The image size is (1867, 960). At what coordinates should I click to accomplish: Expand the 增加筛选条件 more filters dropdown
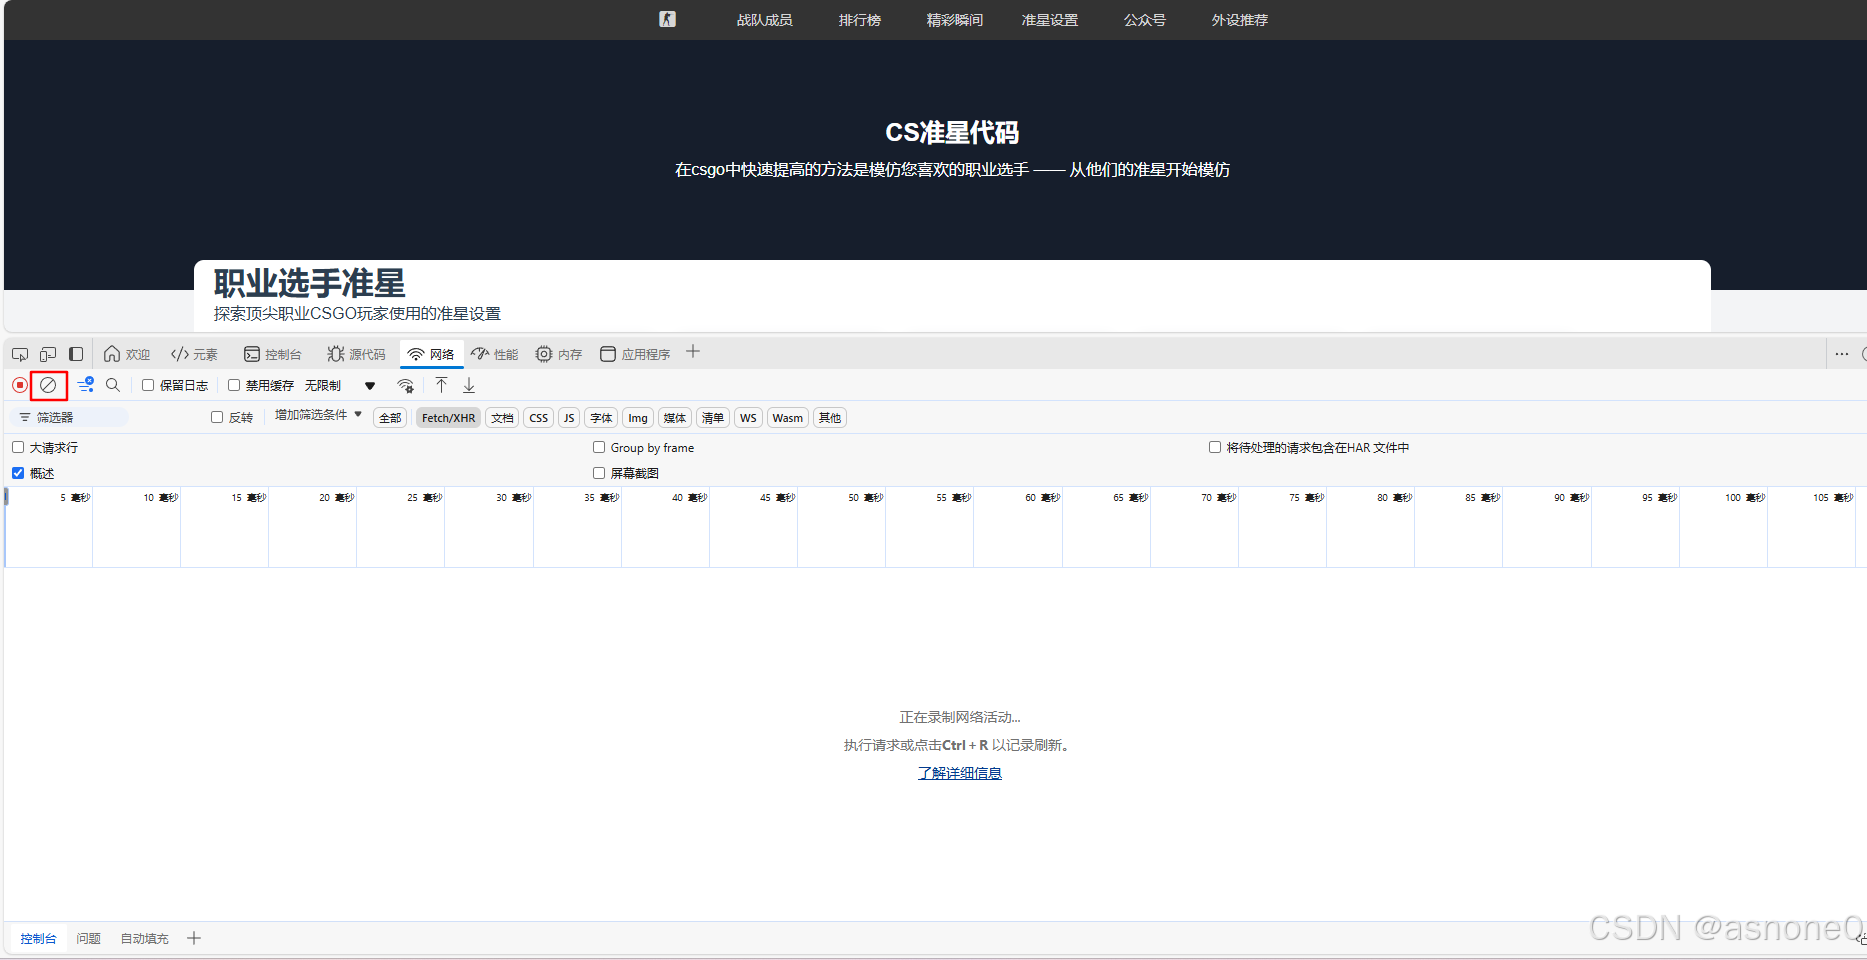(318, 414)
